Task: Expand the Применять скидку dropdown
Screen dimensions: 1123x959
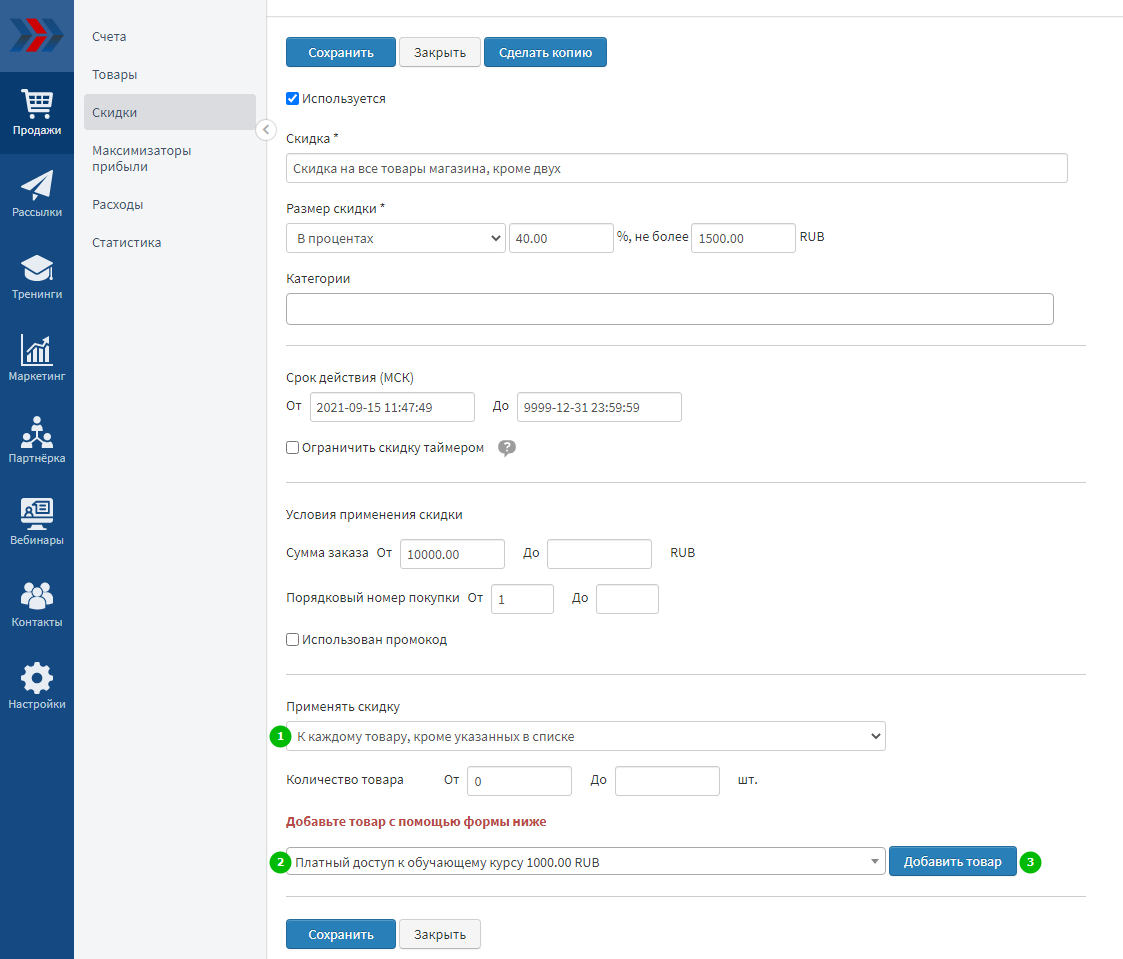Action: [x=585, y=737]
